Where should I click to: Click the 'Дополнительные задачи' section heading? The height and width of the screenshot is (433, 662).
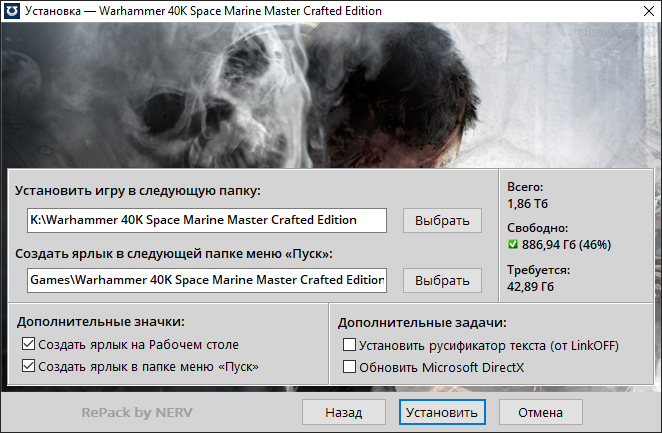(x=422, y=322)
